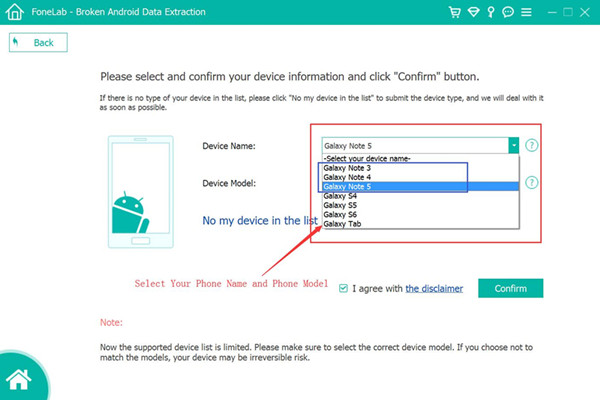
Task: Close the FoneLab window
Action: pyautogui.click(x=585, y=12)
